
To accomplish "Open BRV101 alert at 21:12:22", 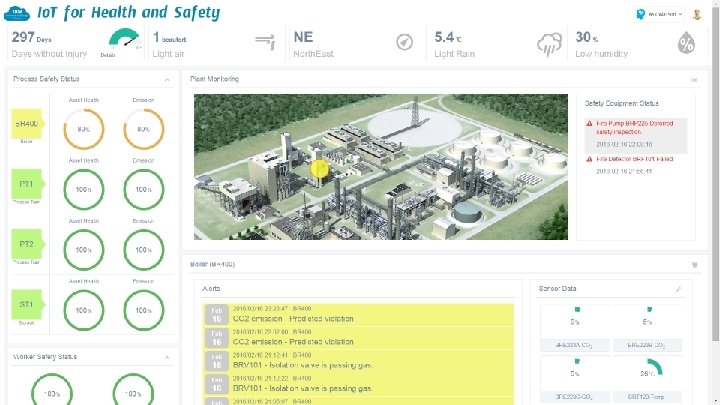I will pyautogui.click(x=358, y=384).
